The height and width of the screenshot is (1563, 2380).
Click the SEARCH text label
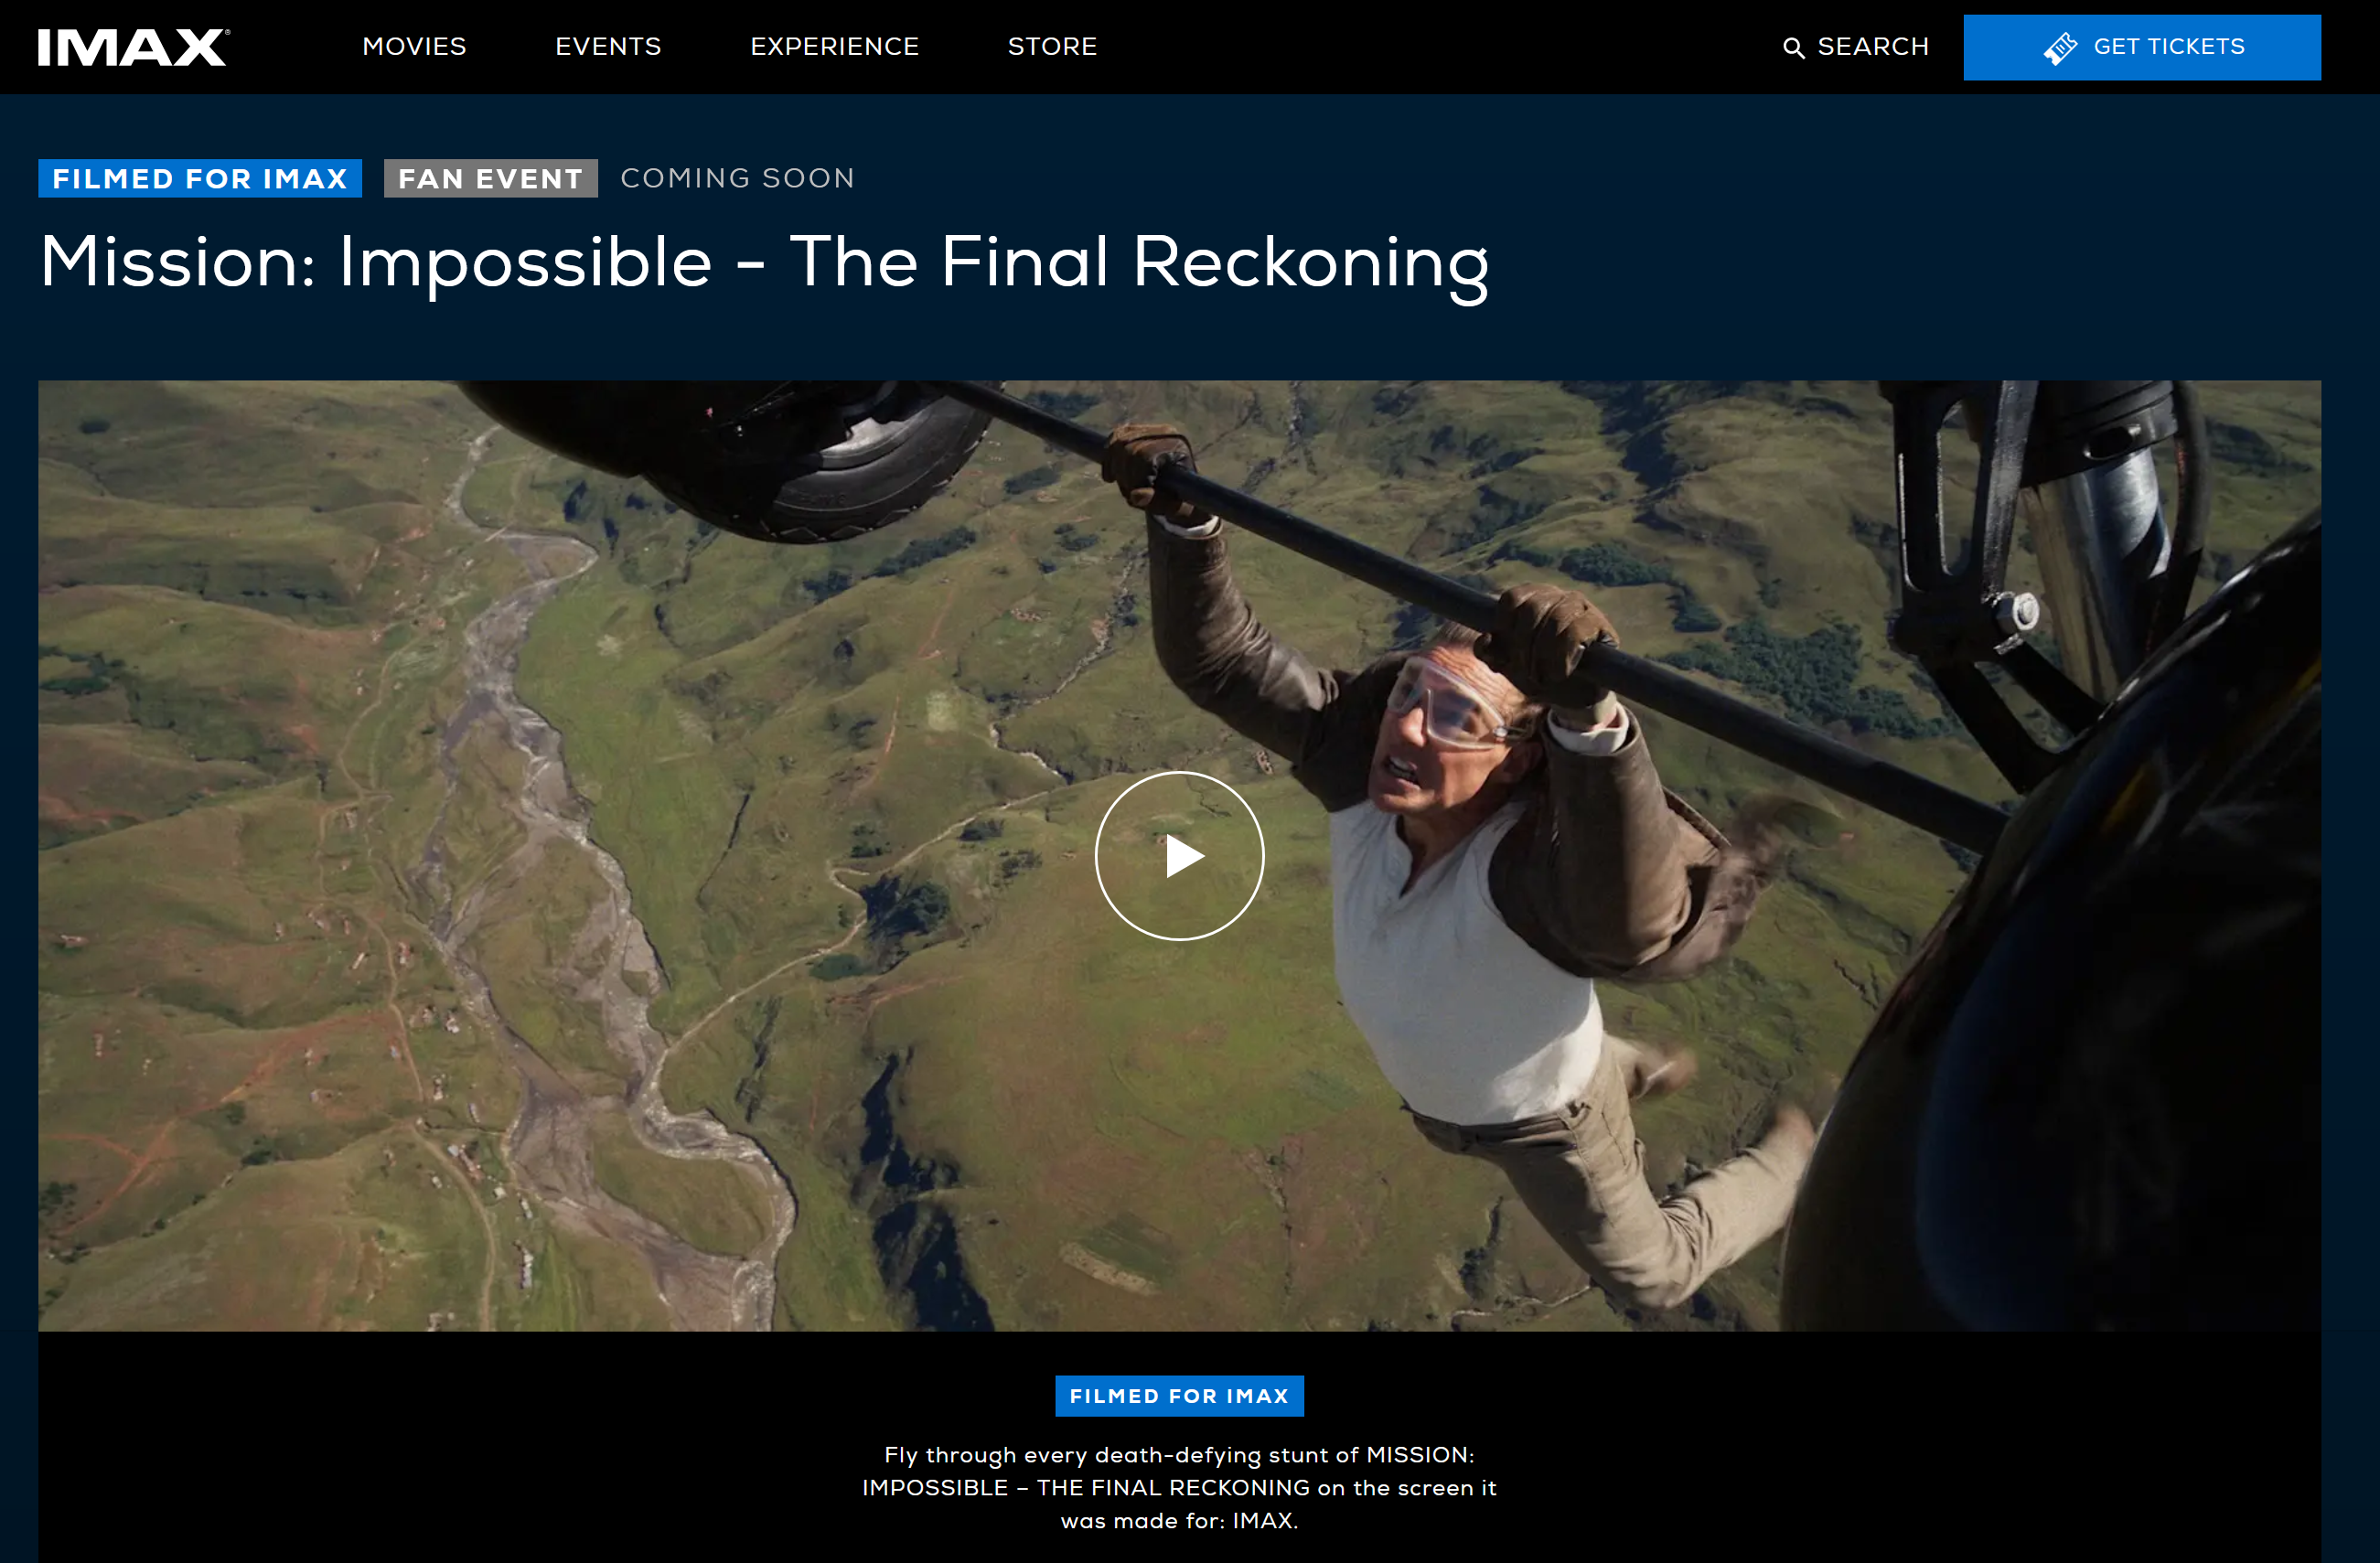(1872, 47)
